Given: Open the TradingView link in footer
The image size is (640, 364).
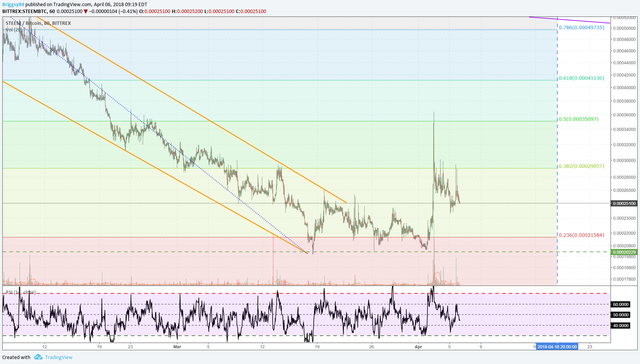Looking at the screenshot, I should [x=58, y=357].
